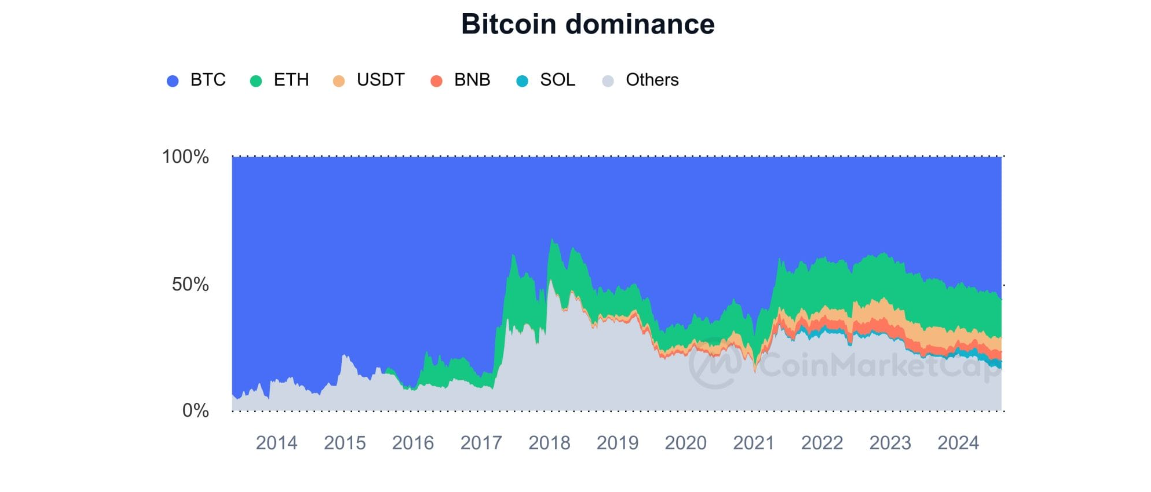
Task: Click the 50% y-axis label
Action: [190, 285]
